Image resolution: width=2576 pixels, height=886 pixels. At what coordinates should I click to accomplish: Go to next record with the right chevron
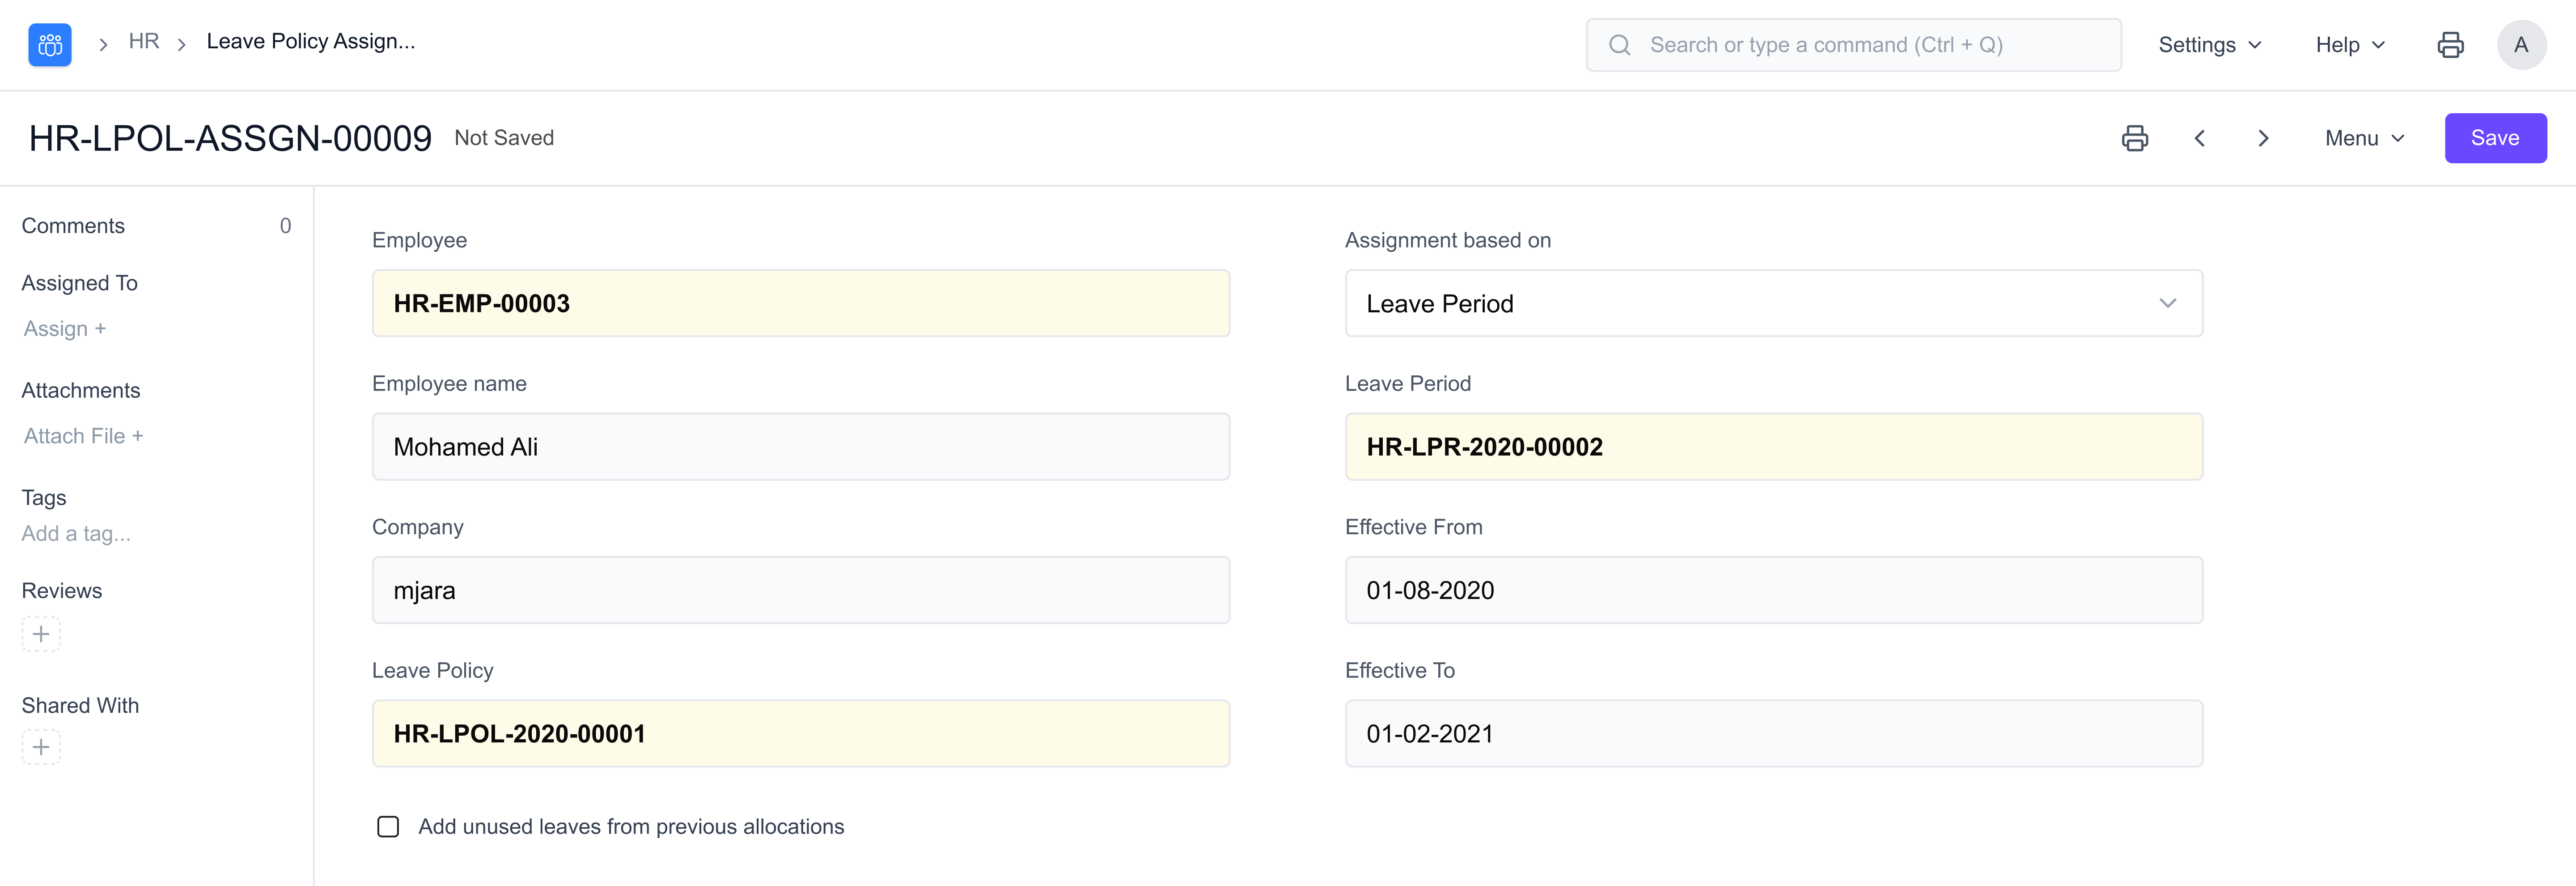pyautogui.click(x=2263, y=138)
